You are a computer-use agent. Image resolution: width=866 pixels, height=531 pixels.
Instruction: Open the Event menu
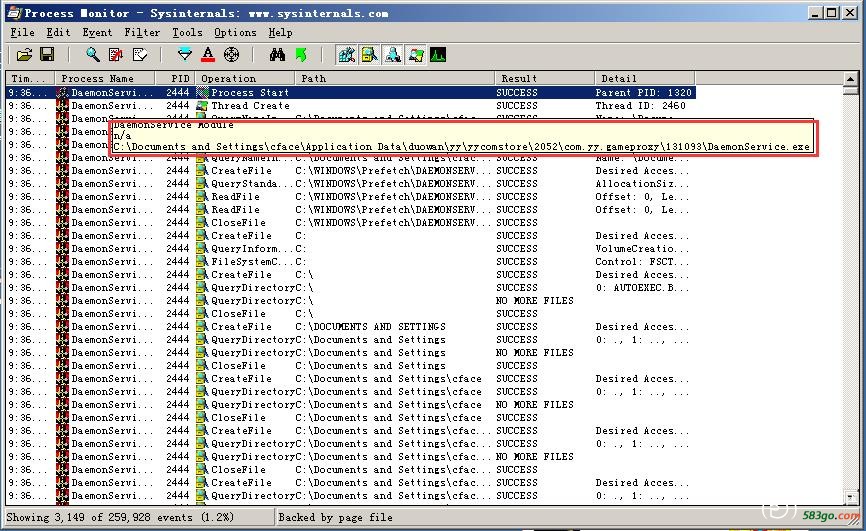pyautogui.click(x=97, y=33)
